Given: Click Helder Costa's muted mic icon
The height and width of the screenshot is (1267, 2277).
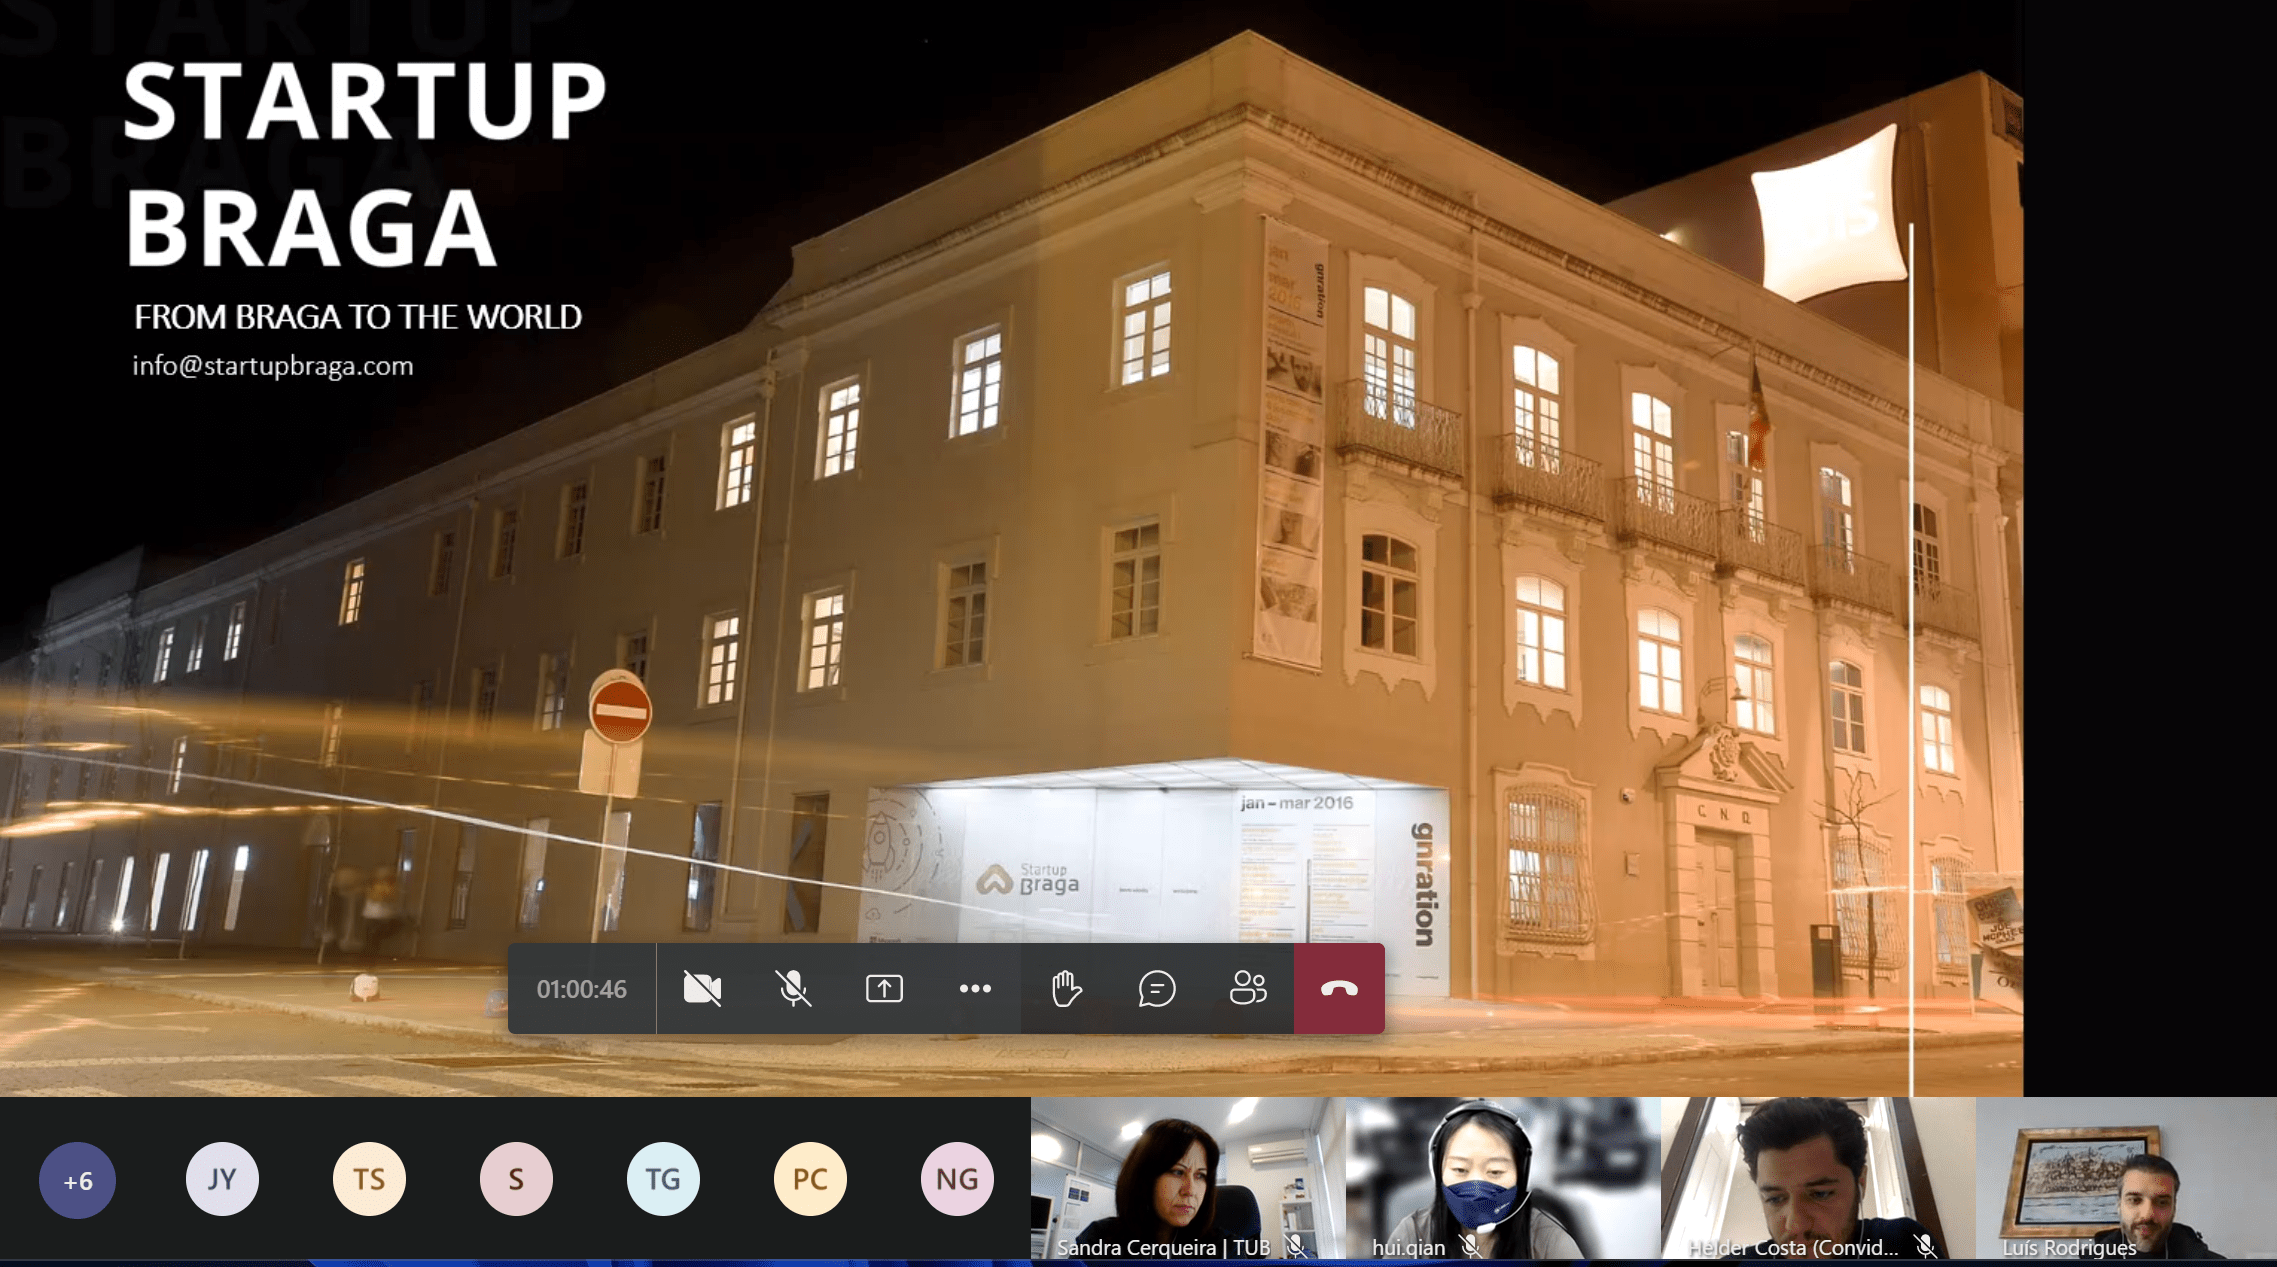Looking at the screenshot, I should click(1924, 1246).
